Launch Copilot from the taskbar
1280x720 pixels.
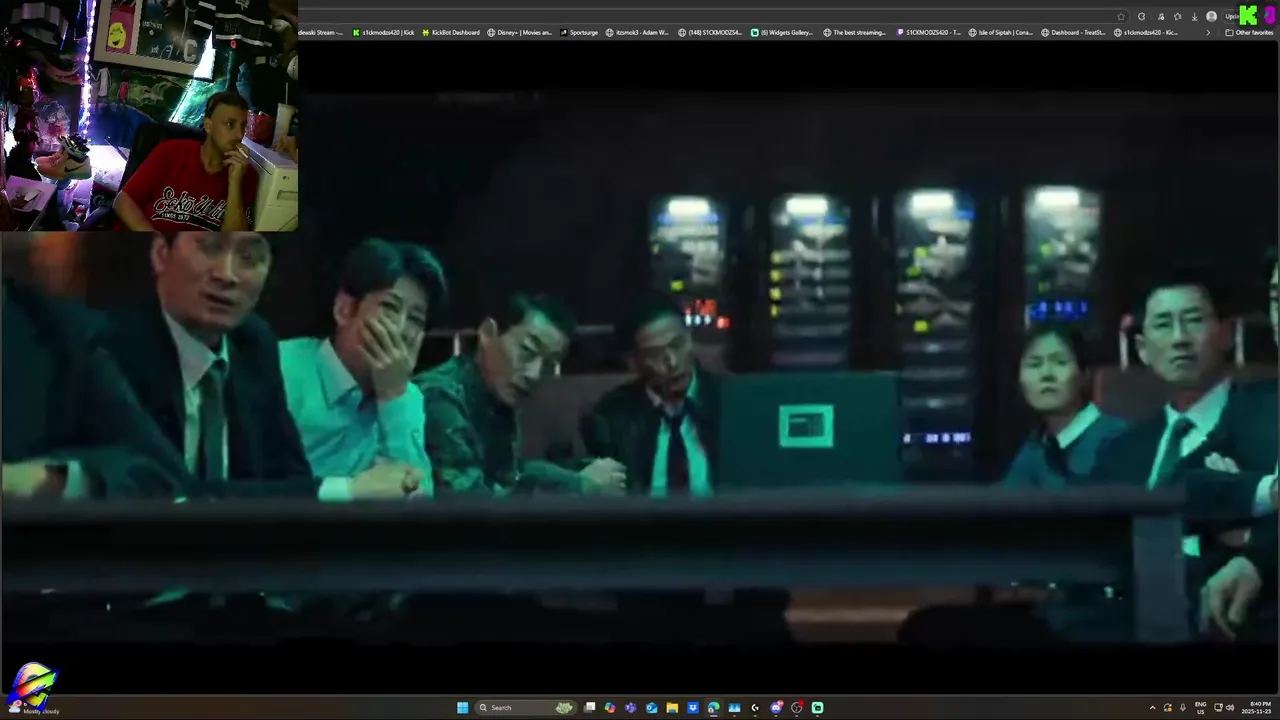pyautogui.click(x=610, y=708)
